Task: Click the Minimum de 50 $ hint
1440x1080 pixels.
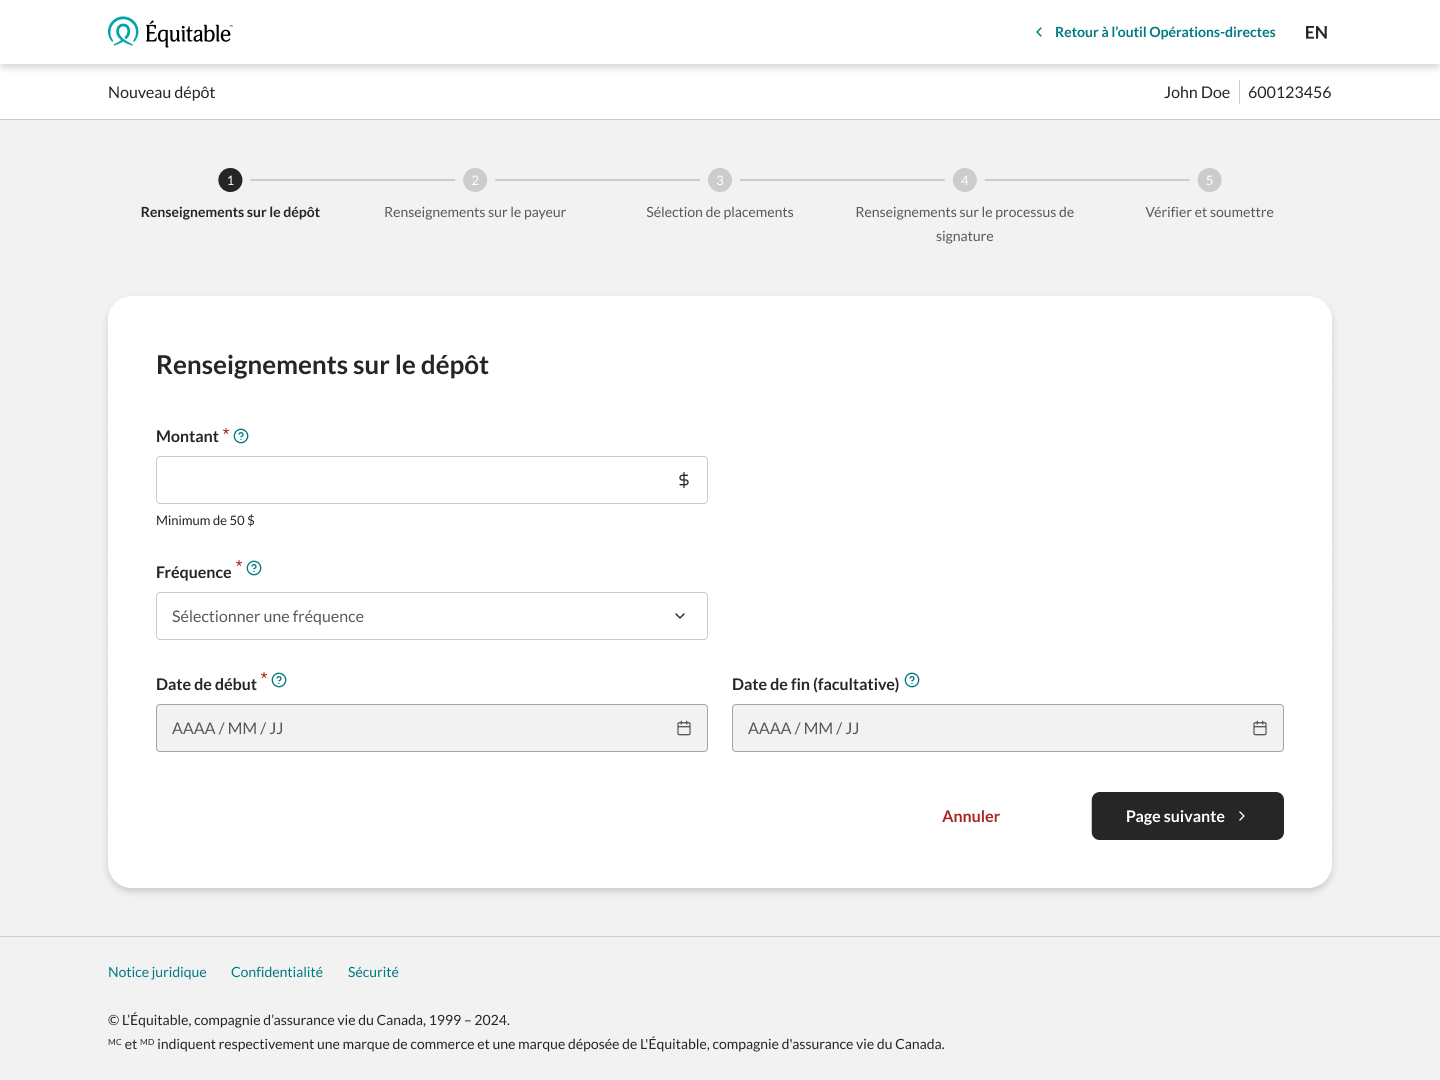Action: pos(205,520)
